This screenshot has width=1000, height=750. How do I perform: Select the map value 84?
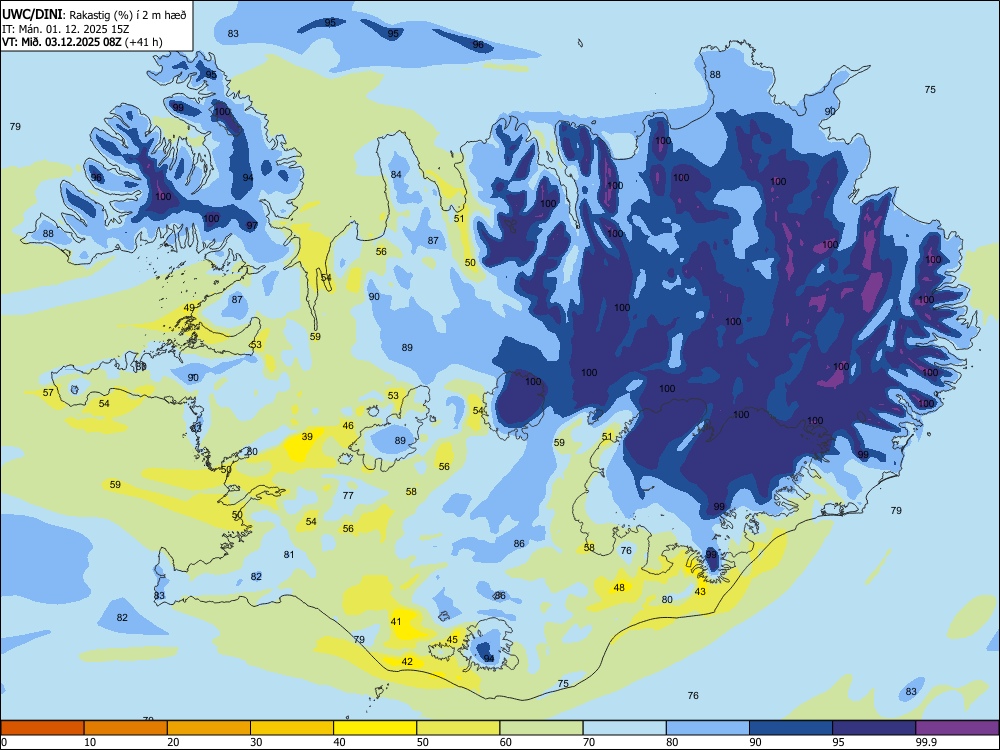pos(396,174)
